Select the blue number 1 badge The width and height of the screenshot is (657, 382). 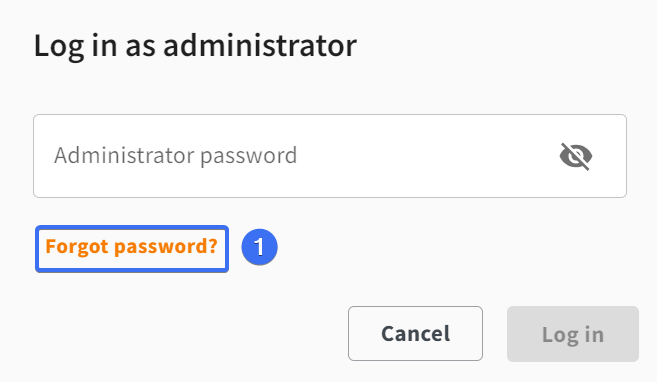(x=259, y=247)
